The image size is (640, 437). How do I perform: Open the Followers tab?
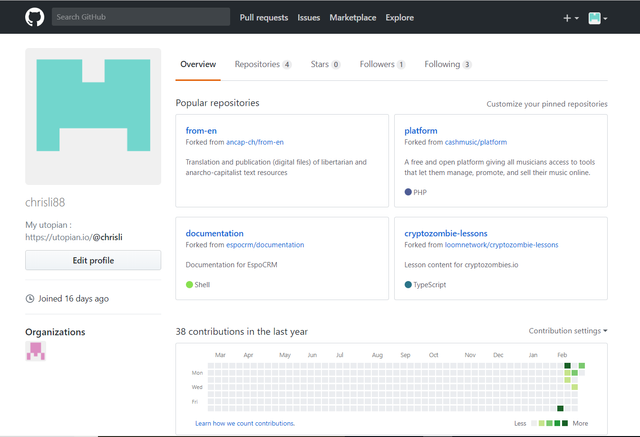[x=382, y=64]
